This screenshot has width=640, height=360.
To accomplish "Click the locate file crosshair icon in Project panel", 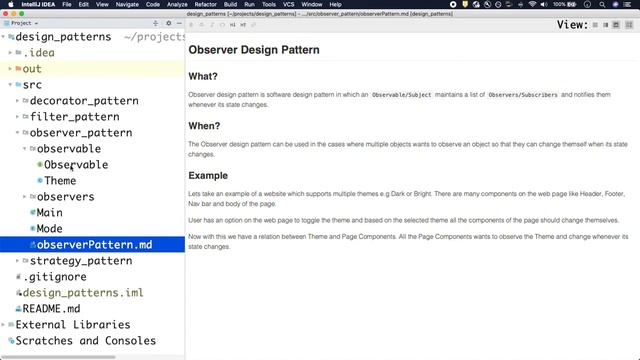I will (x=156, y=23).
